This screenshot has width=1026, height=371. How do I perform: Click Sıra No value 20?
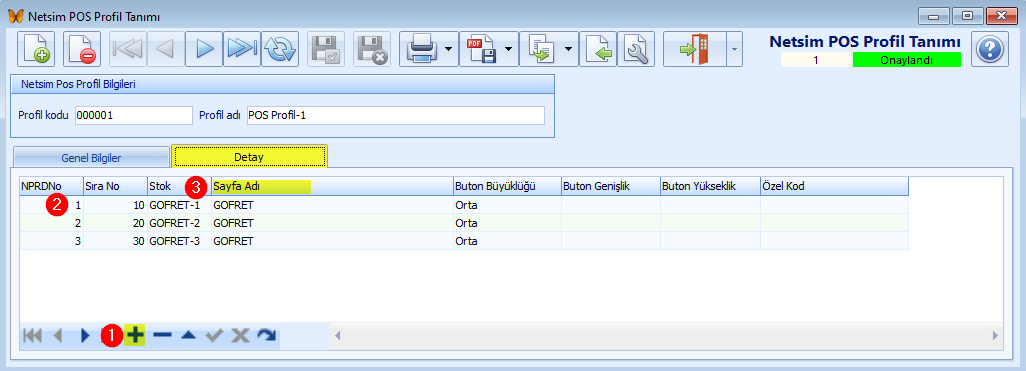(115, 222)
